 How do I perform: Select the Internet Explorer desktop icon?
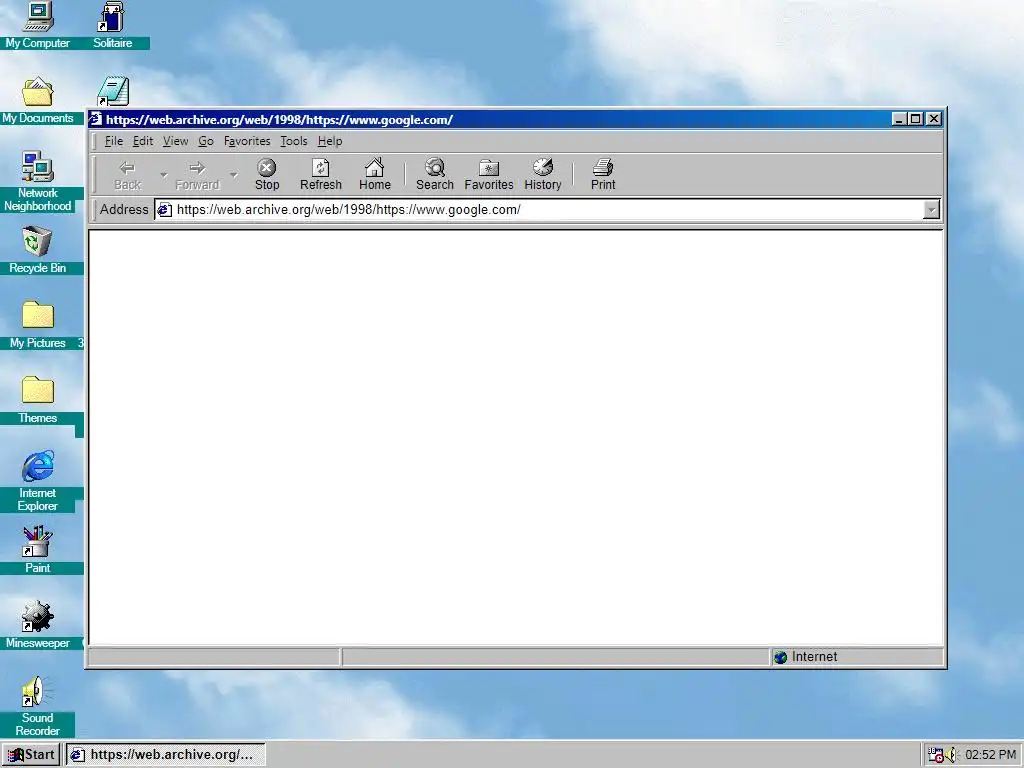(38, 481)
